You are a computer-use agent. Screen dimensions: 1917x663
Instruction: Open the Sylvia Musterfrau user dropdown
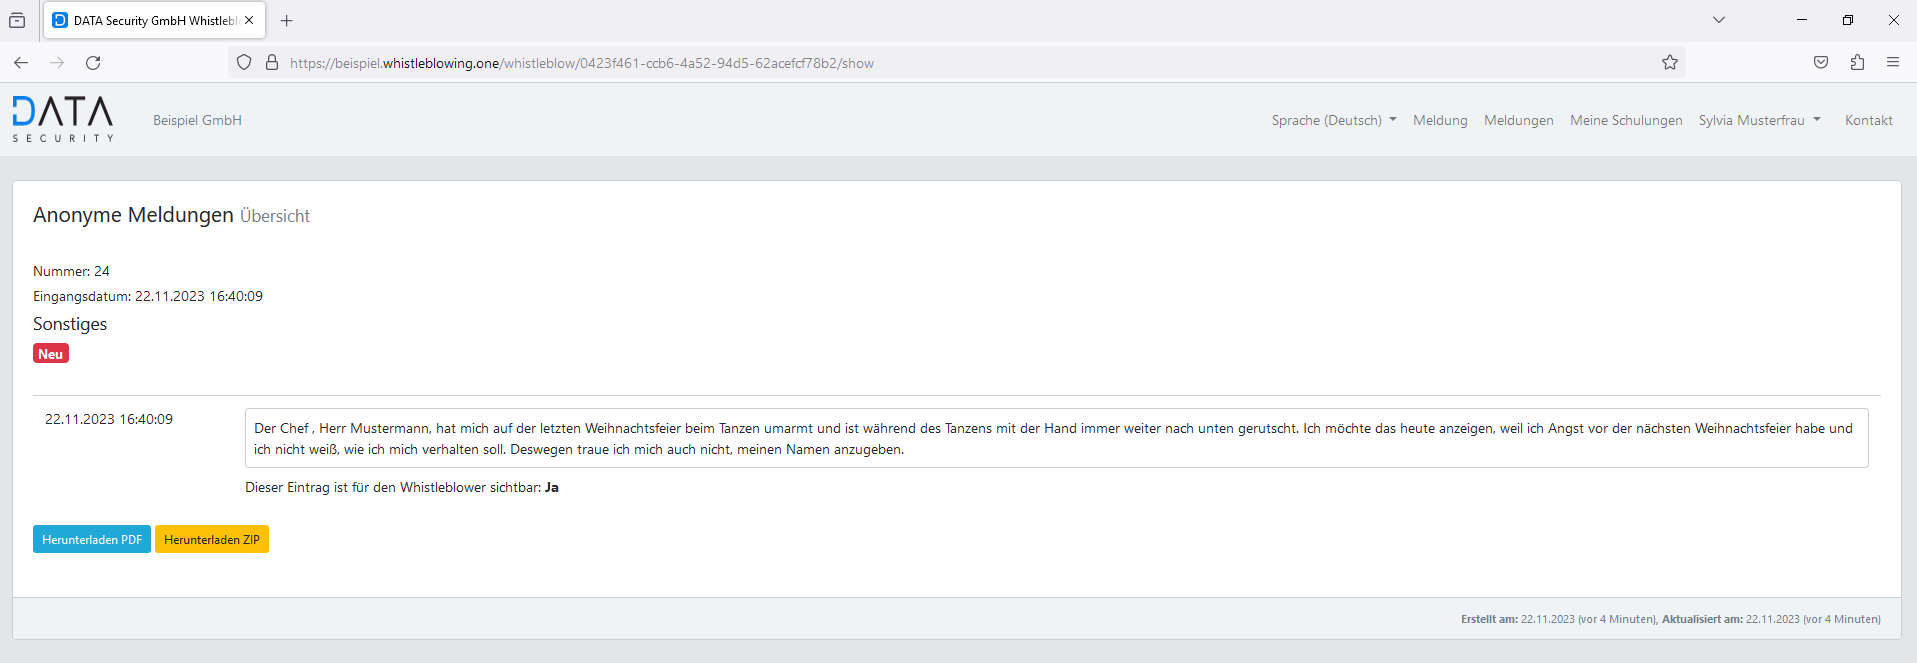[1759, 120]
